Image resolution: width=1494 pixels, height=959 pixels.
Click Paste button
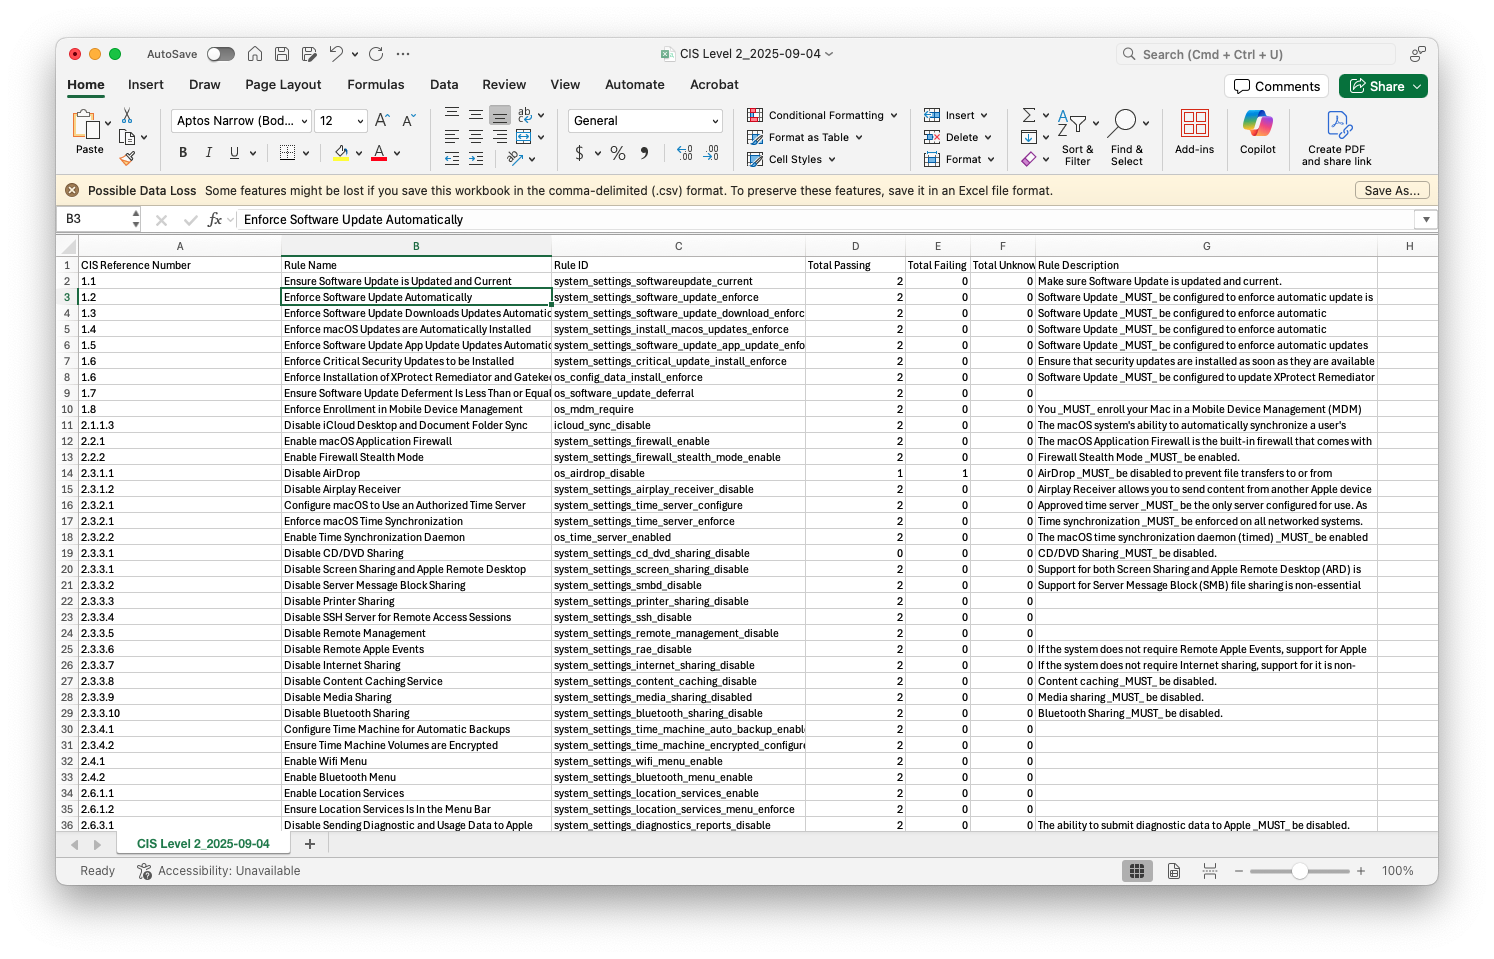pos(89,132)
